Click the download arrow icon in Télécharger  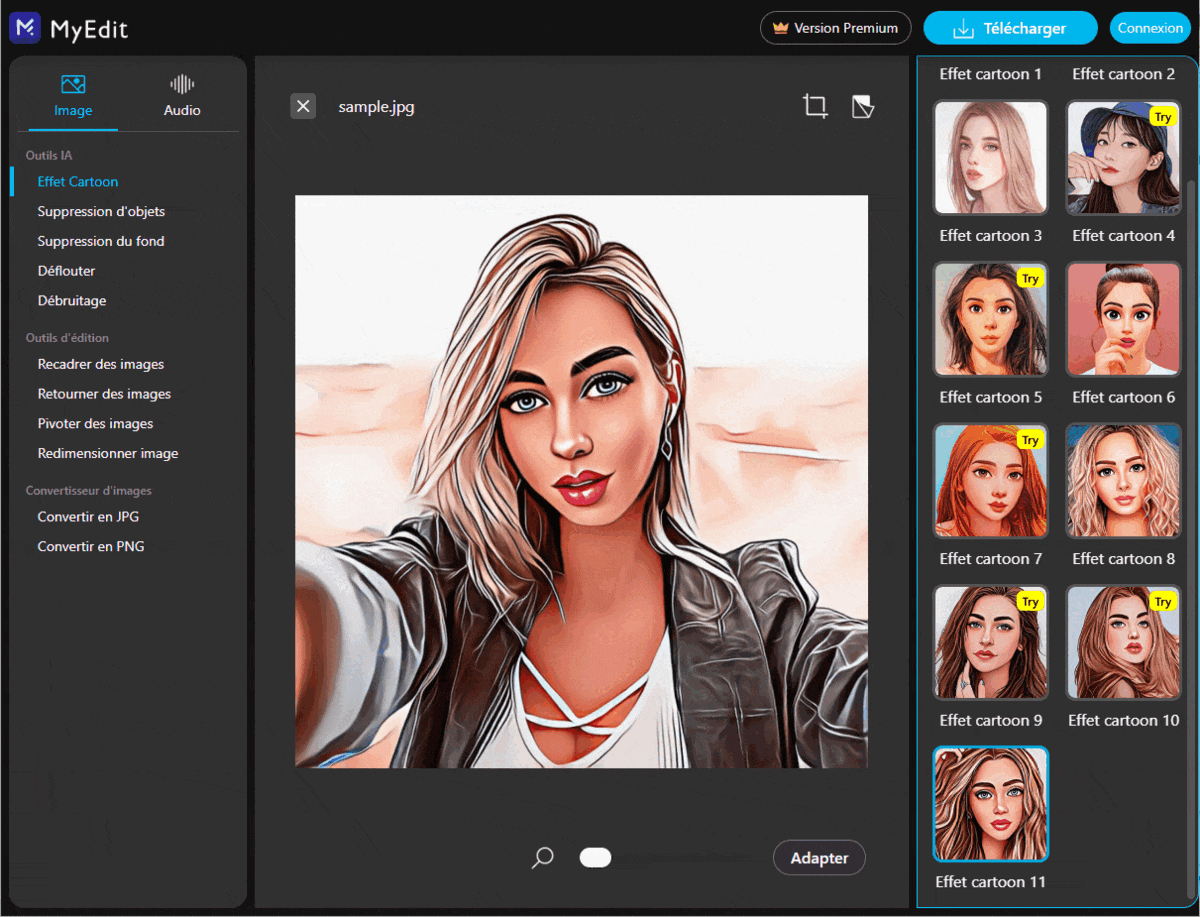[x=961, y=28]
